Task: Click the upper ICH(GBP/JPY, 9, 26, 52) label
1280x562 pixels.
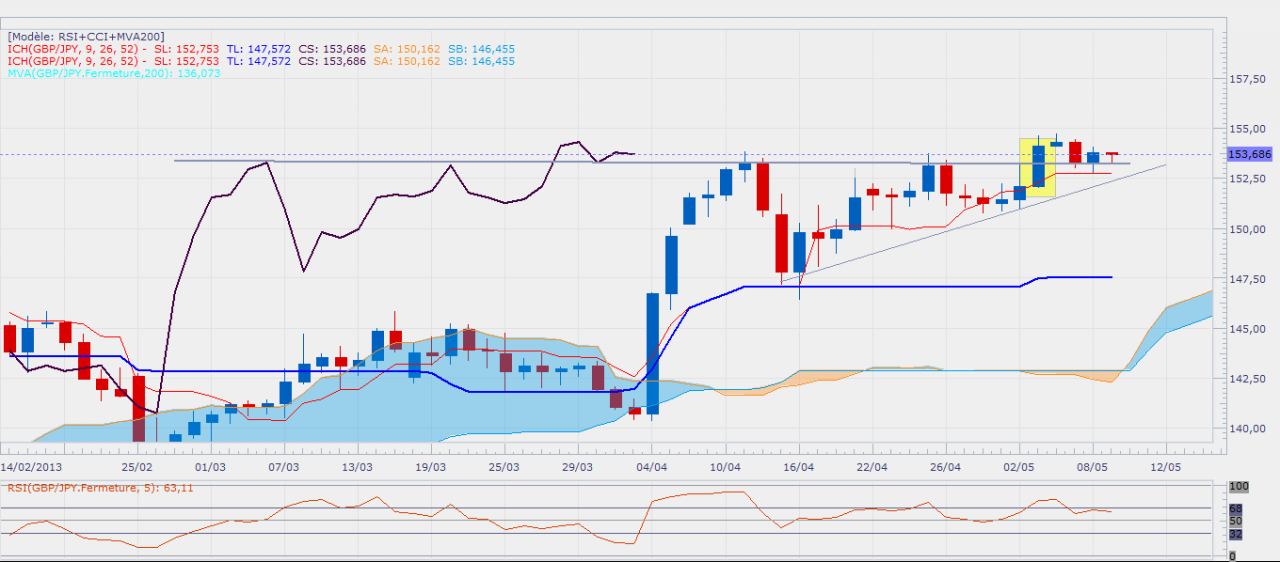Action: [78, 48]
